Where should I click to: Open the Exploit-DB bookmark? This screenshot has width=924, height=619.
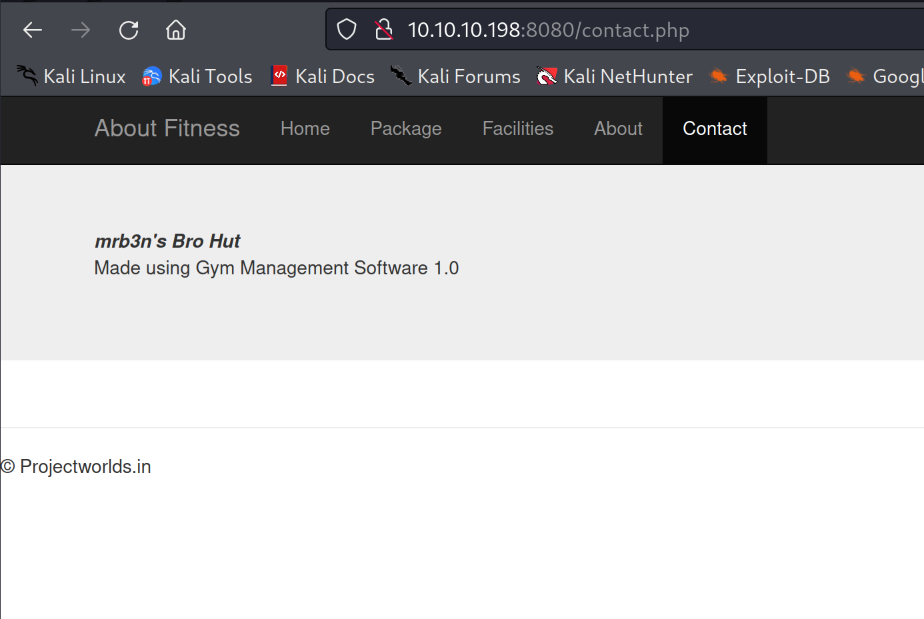click(x=769, y=76)
